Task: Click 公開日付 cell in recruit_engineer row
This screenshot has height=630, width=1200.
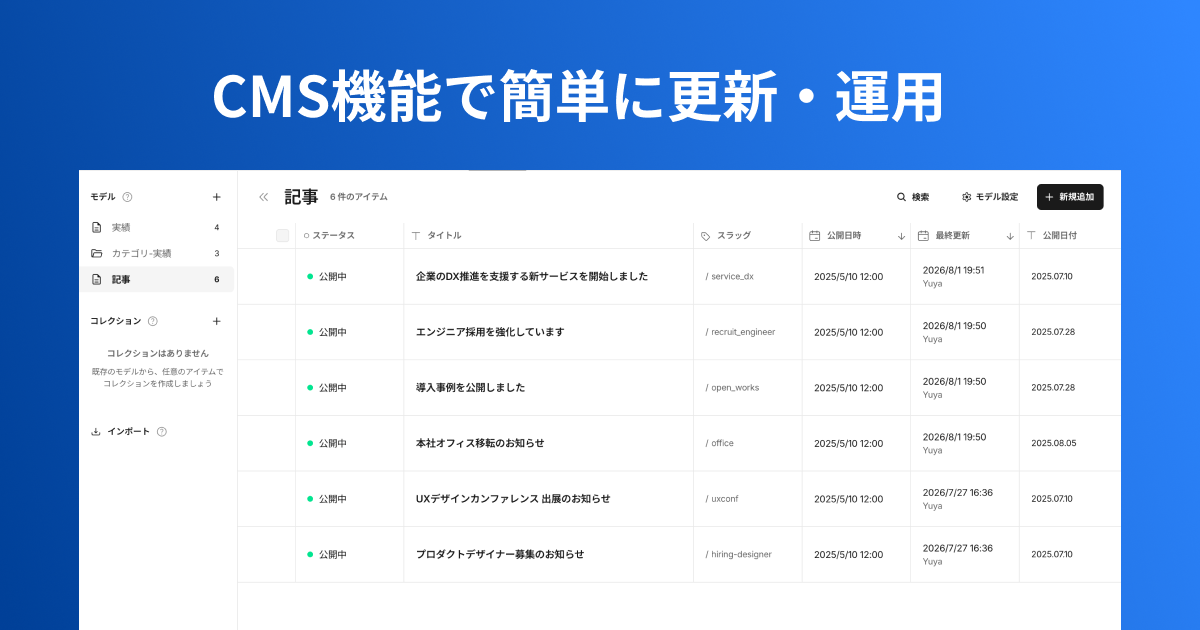Action: [1054, 332]
